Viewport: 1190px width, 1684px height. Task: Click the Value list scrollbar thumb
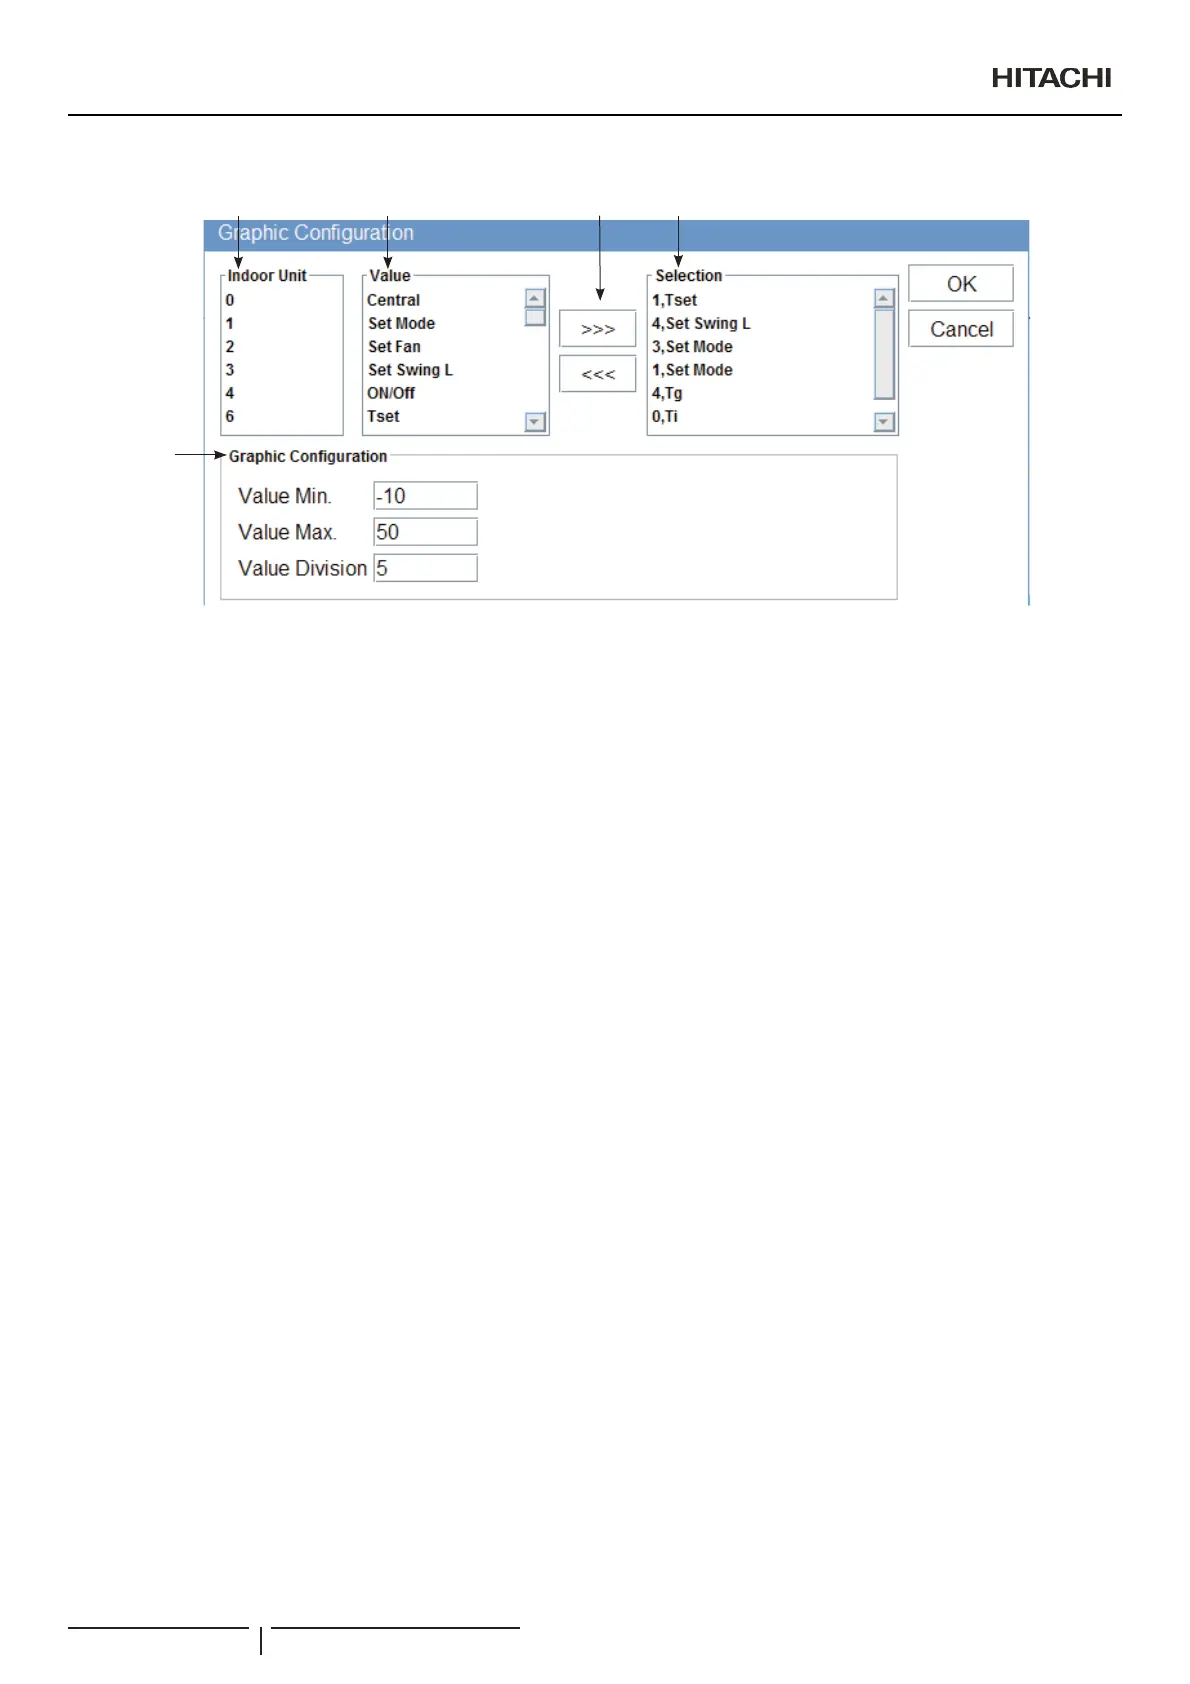coord(535,317)
